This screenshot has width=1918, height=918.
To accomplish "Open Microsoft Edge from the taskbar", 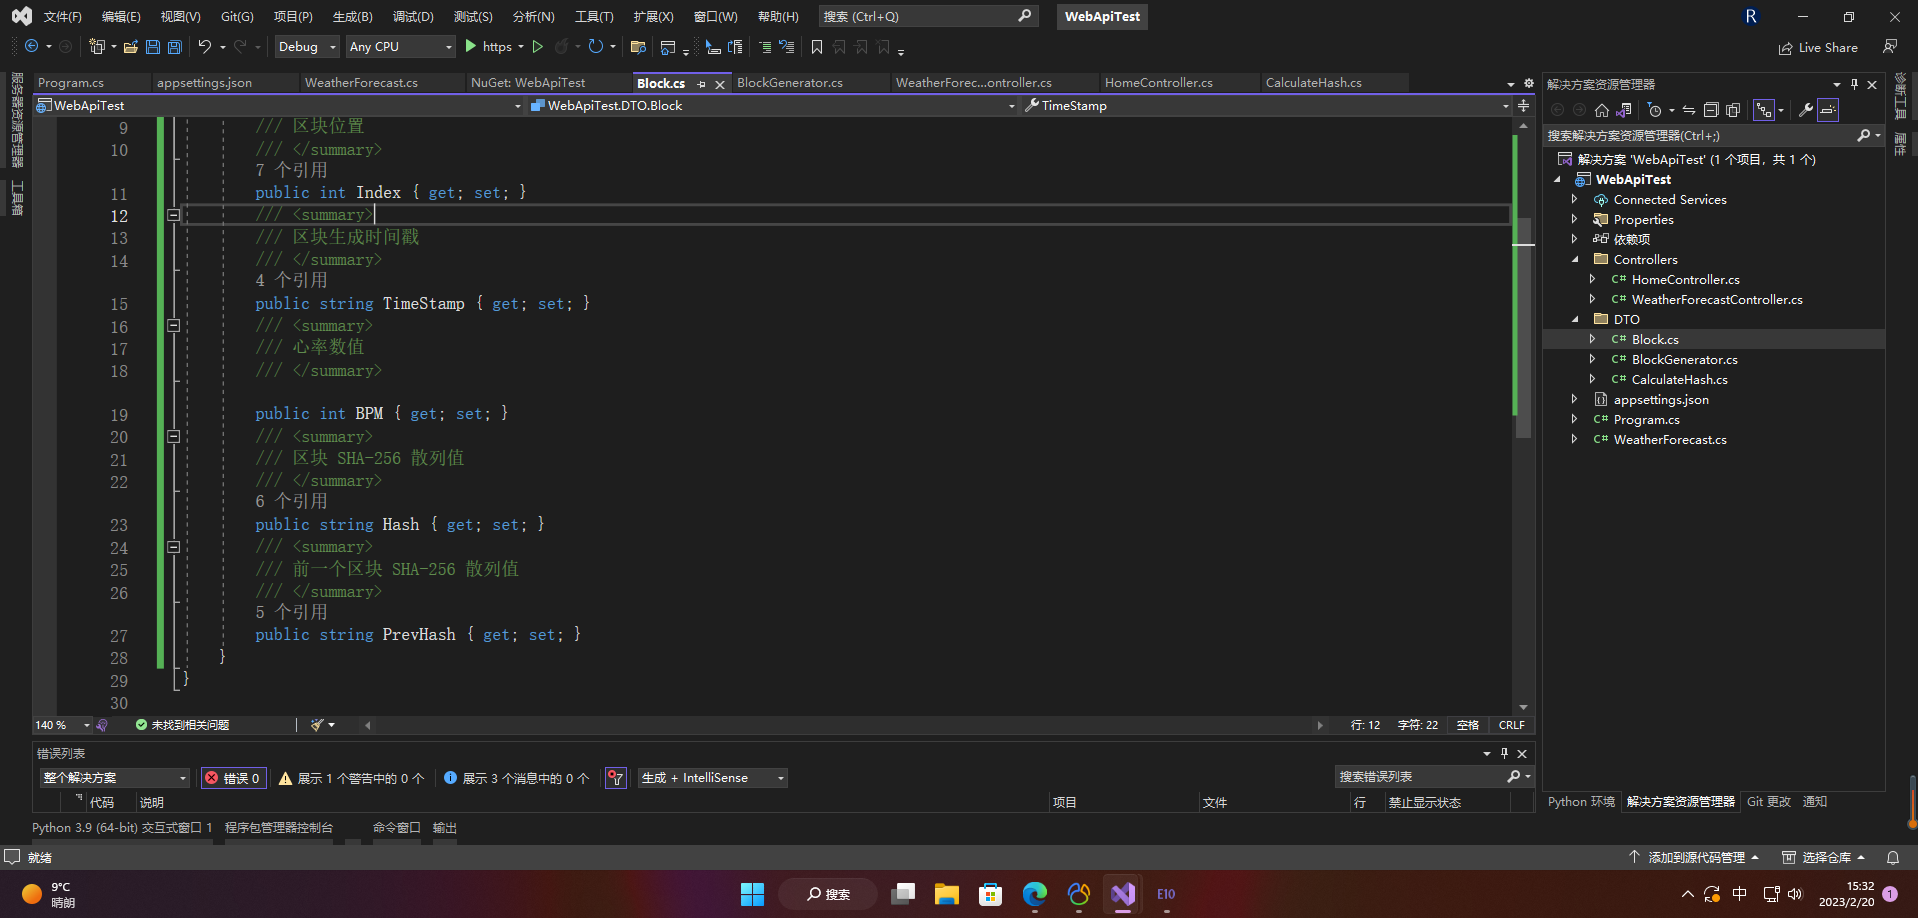I will pyautogui.click(x=1035, y=894).
